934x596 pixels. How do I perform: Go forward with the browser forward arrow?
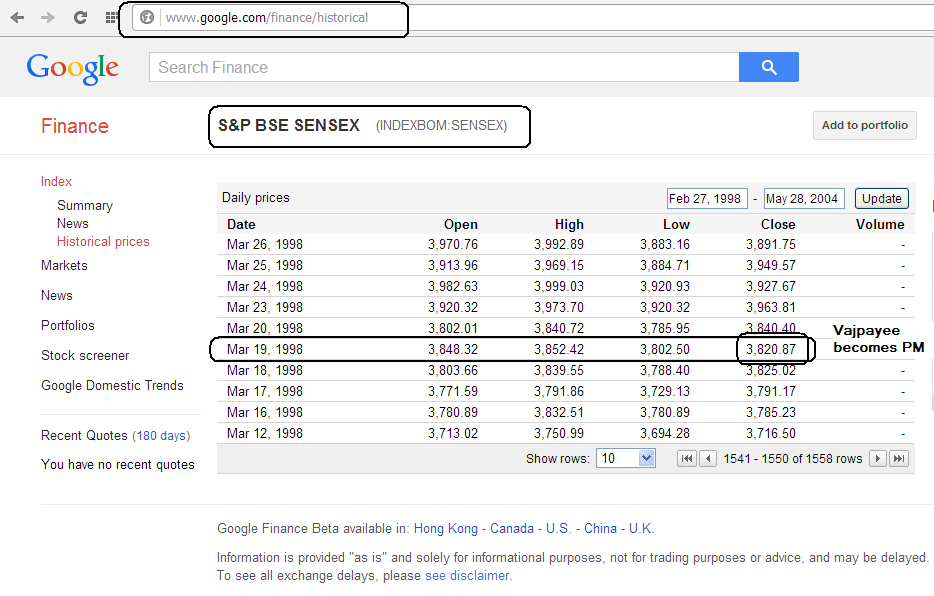click(48, 18)
